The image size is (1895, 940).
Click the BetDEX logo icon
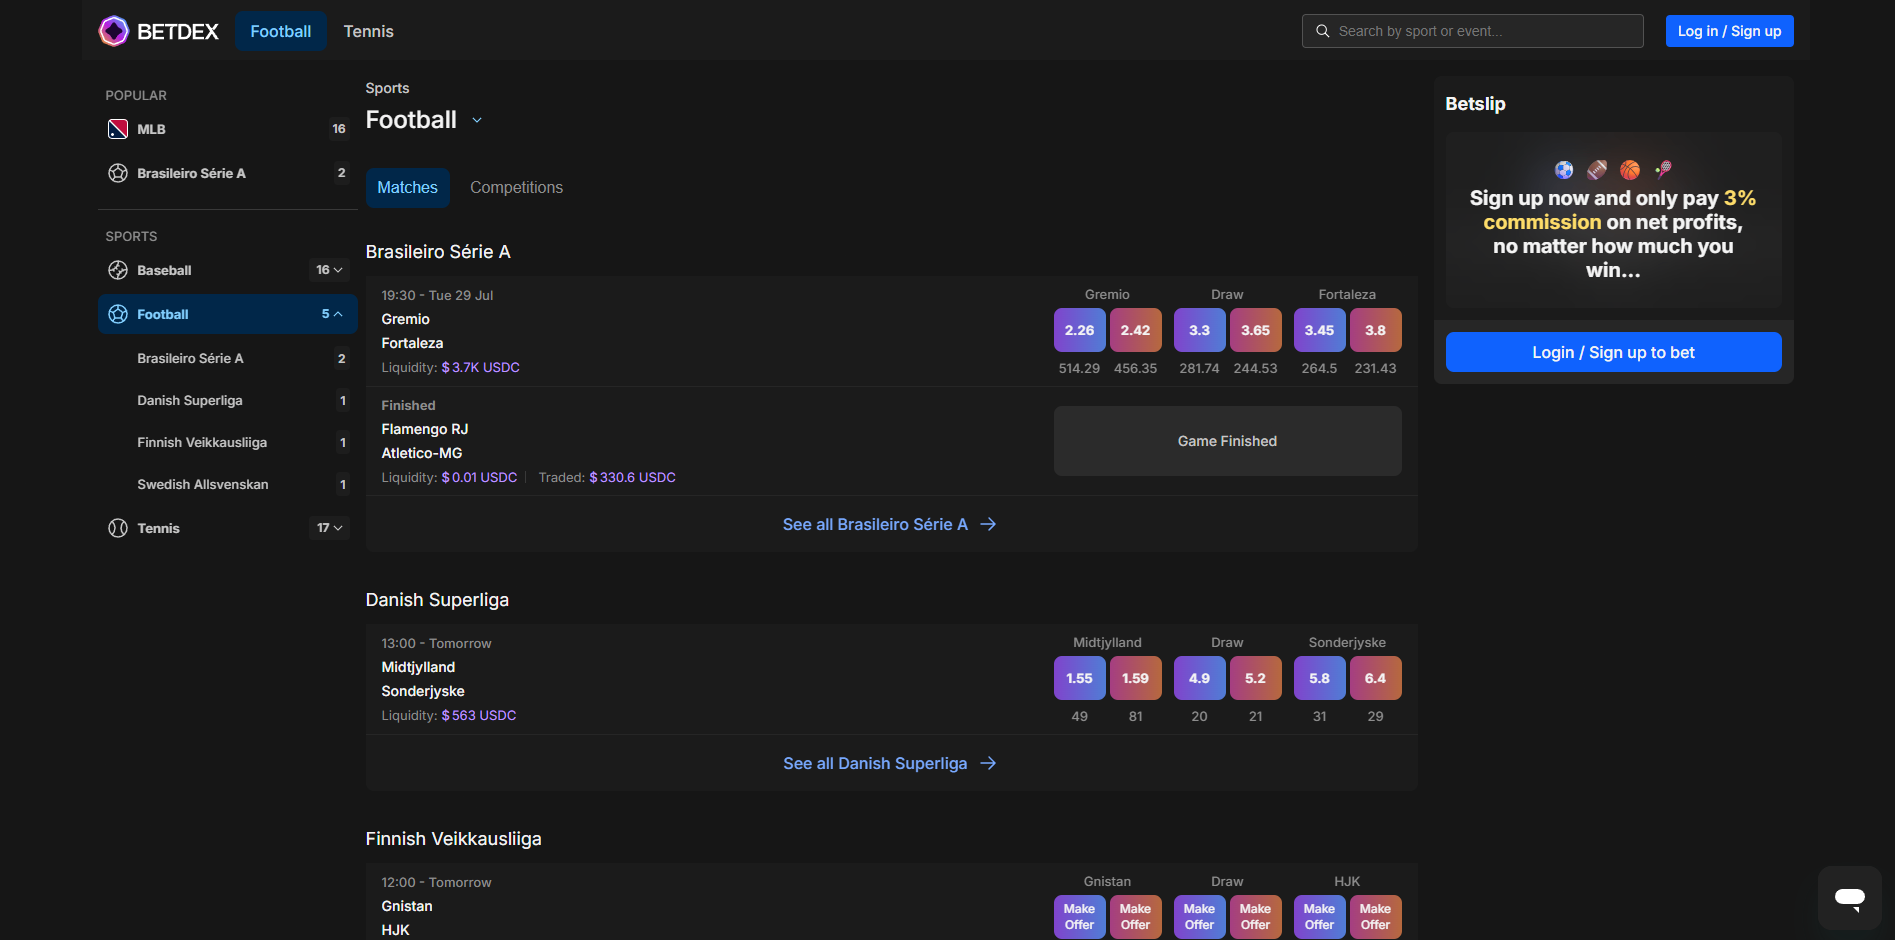114,31
